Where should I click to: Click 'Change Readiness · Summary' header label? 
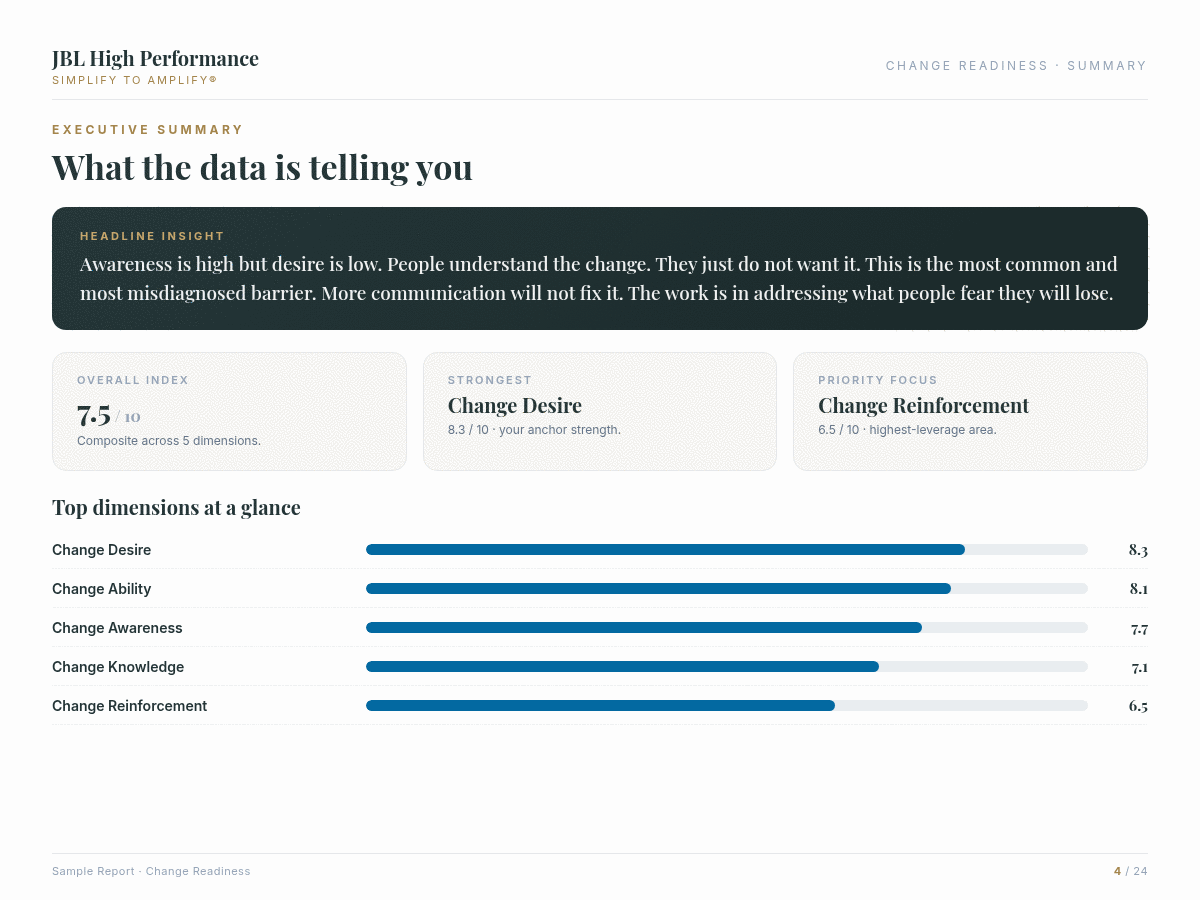tap(1016, 66)
